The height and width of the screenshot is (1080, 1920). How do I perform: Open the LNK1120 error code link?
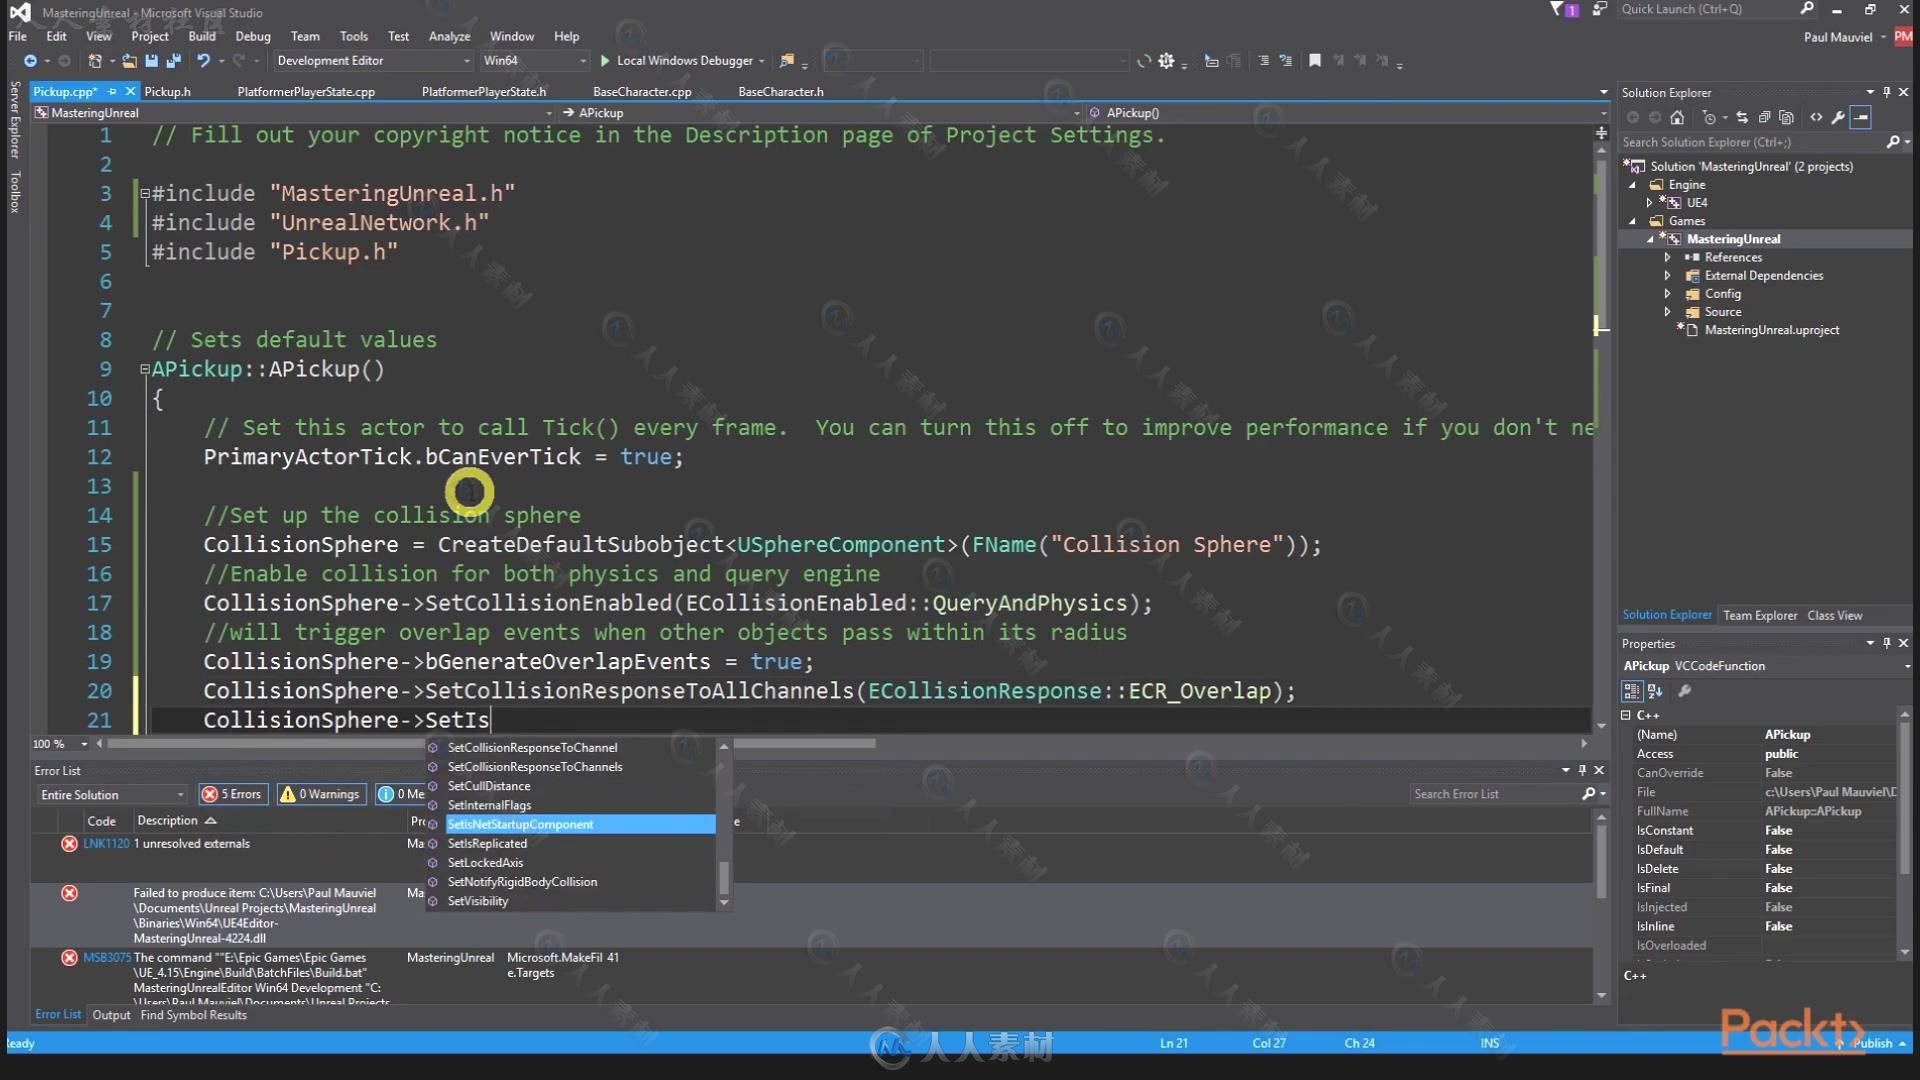pos(106,844)
